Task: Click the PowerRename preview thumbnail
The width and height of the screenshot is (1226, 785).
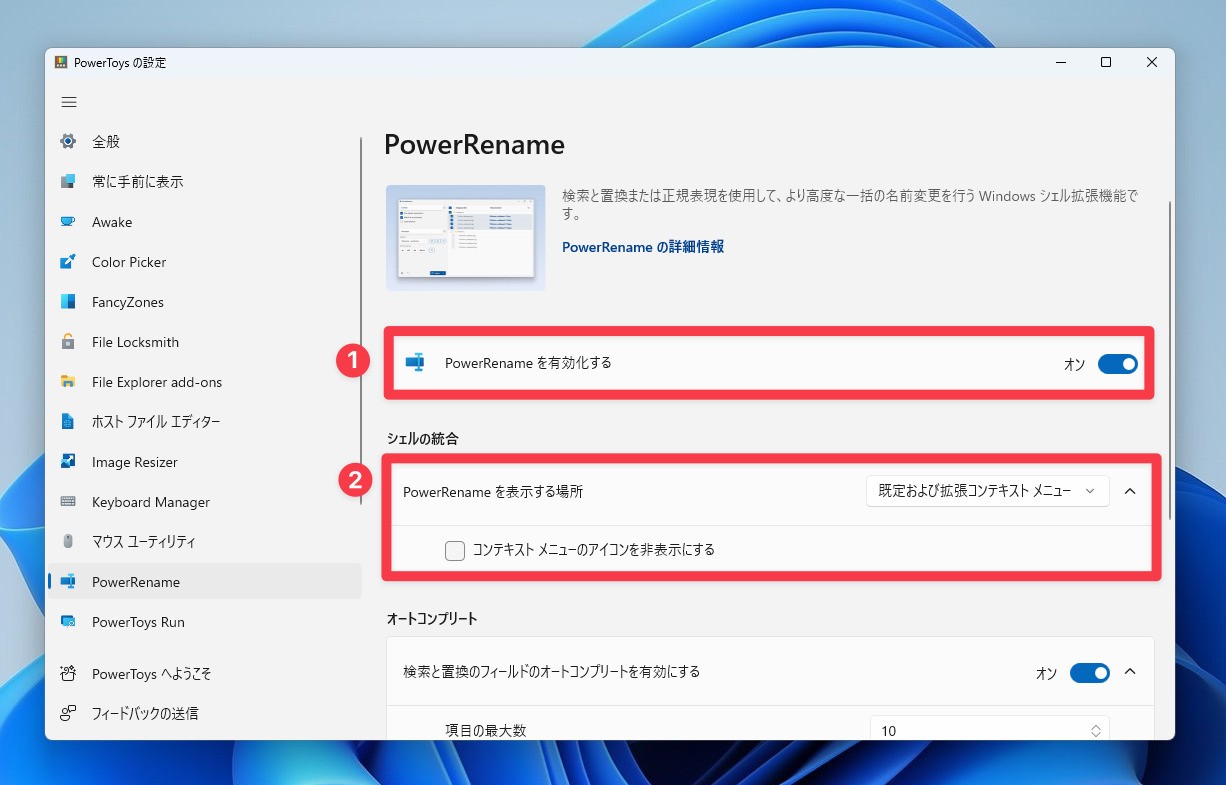Action: [x=465, y=237]
